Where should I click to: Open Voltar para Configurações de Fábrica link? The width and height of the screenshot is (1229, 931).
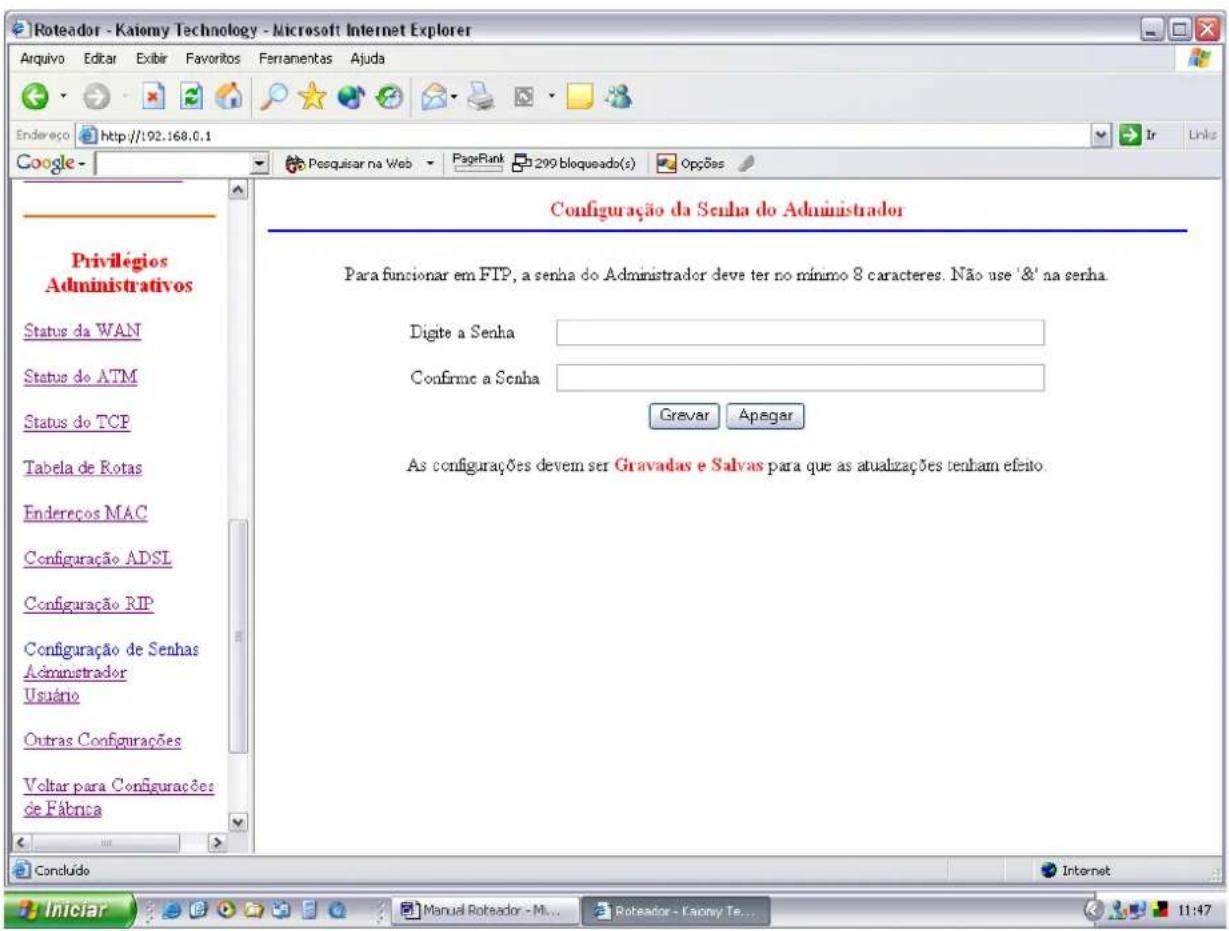[118, 796]
